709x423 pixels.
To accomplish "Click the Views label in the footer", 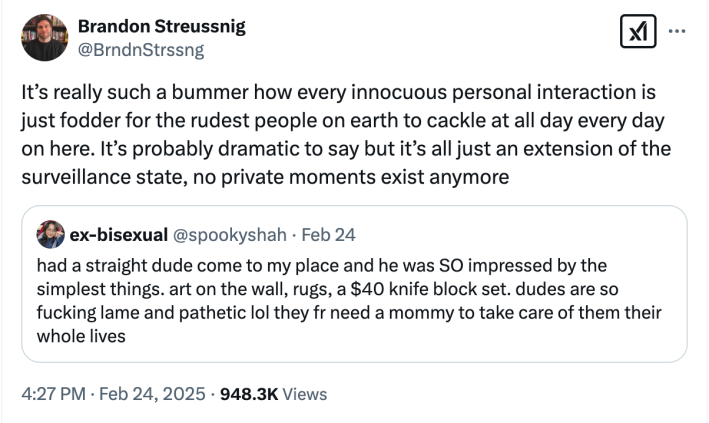I will tap(305, 394).
